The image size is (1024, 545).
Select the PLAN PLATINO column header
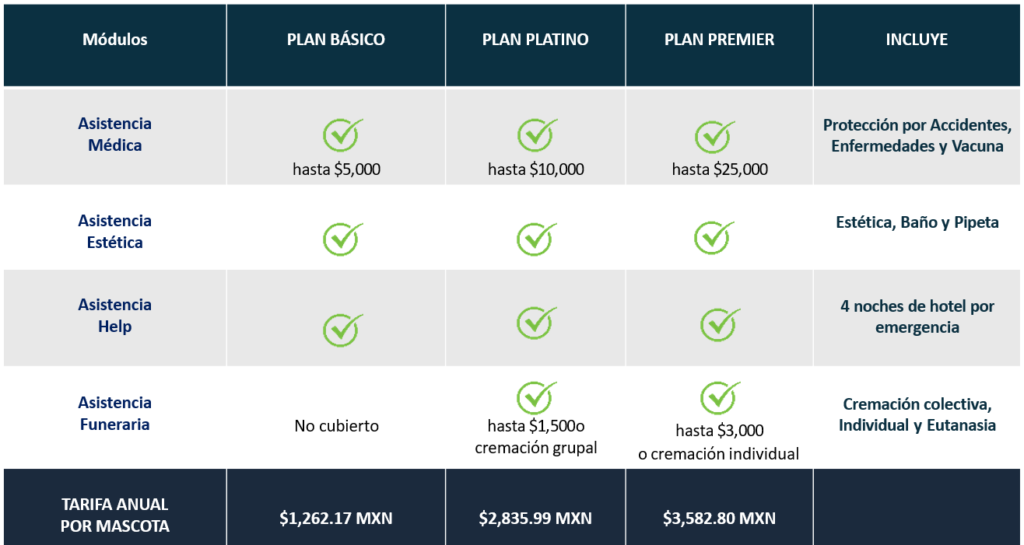pos(535,40)
